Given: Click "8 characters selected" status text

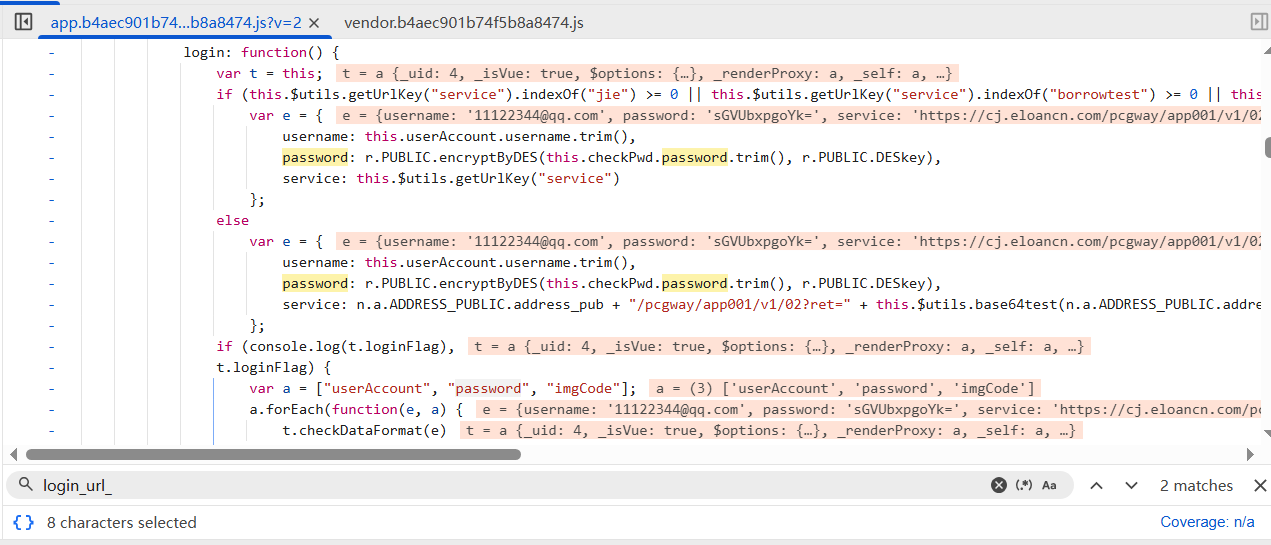Looking at the screenshot, I should pos(122,522).
